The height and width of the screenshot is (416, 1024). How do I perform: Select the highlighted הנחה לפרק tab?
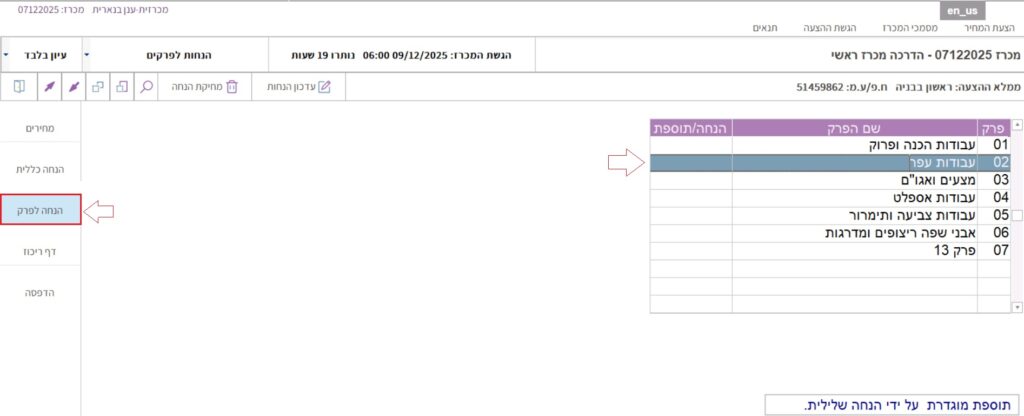point(41,210)
